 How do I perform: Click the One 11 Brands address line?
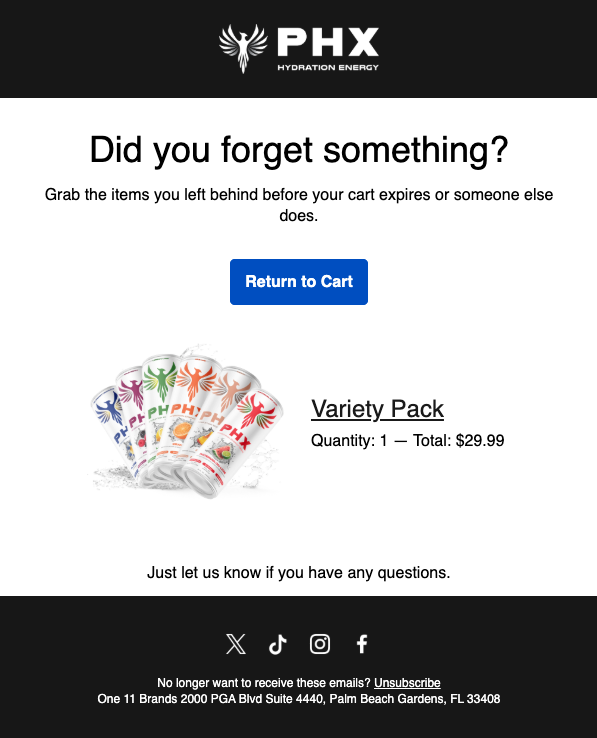(x=298, y=699)
